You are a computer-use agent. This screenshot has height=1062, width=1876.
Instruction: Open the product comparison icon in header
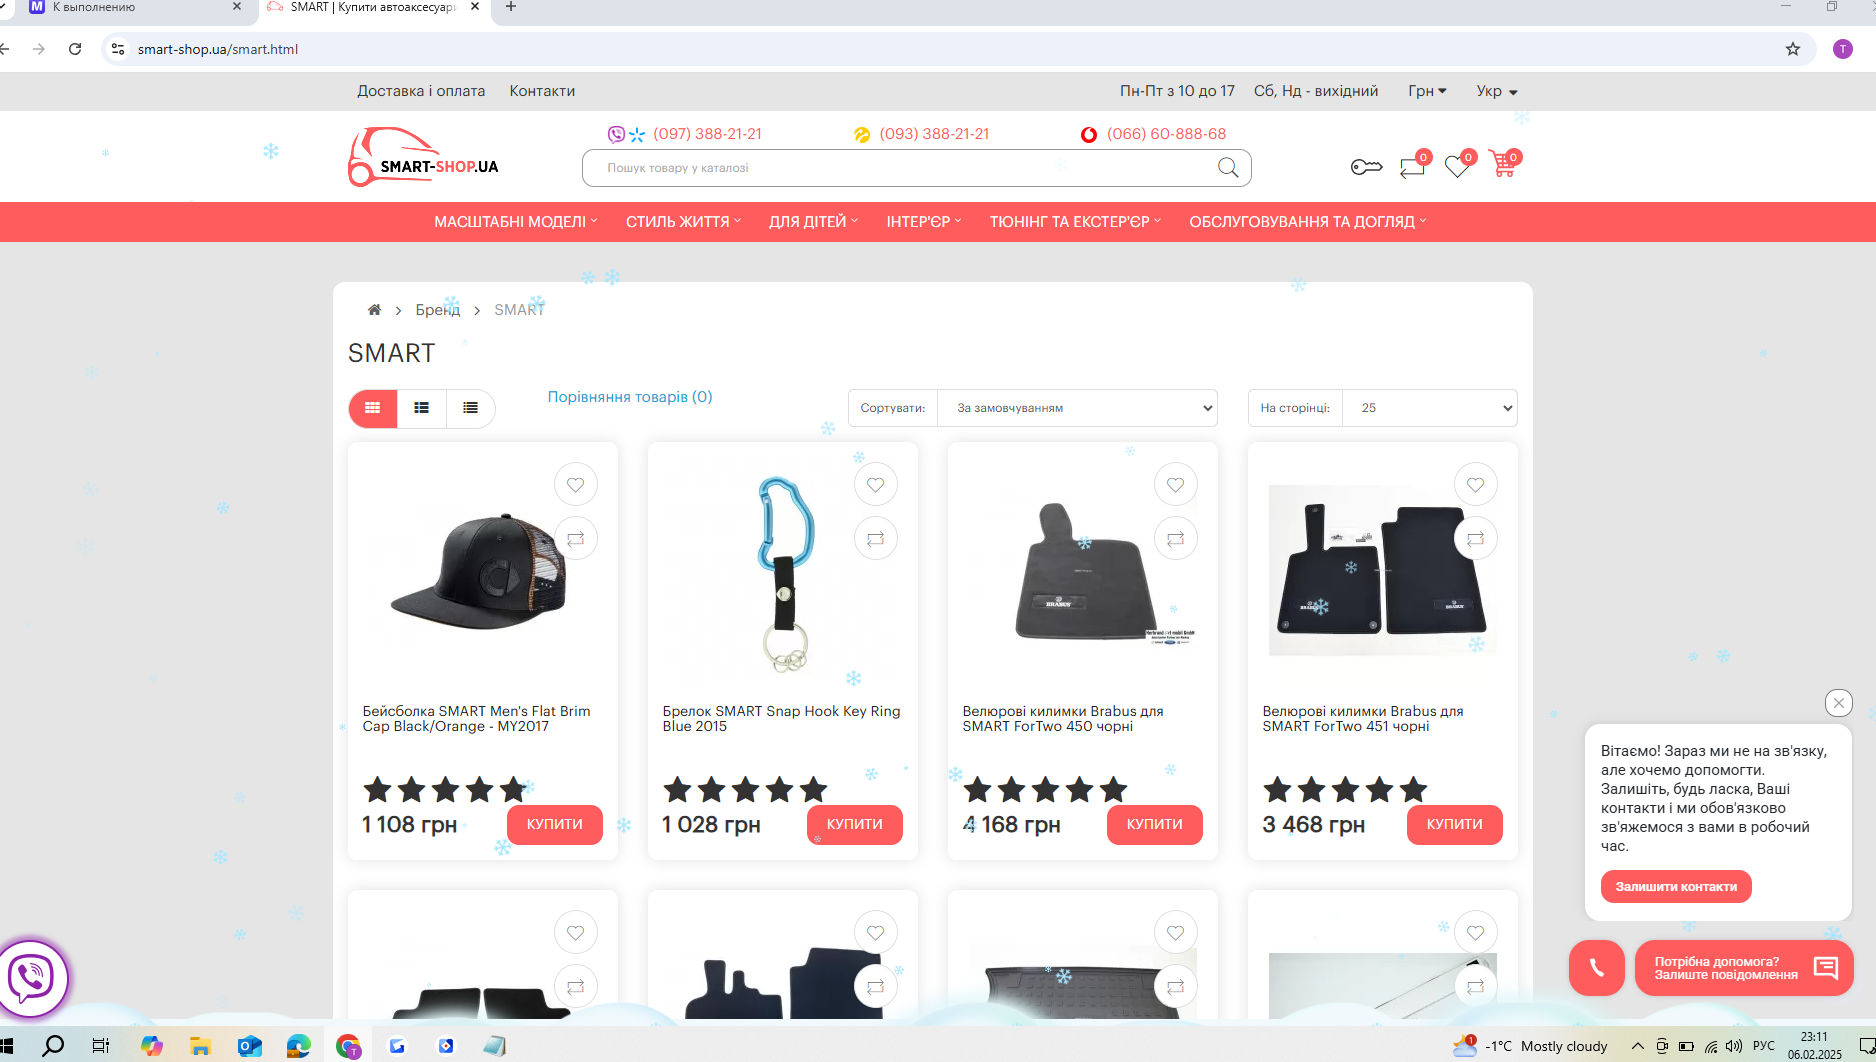(1412, 166)
